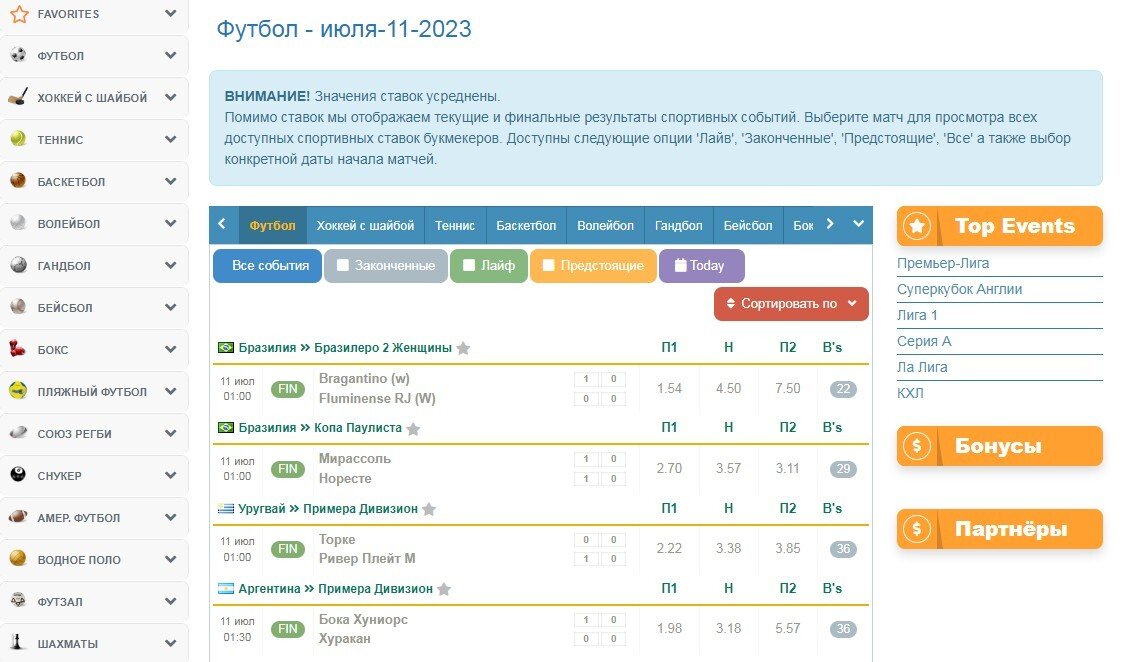Click the red boxing gloves icon
Viewport: 1121px width, 662px height.
(x=18, y=350)
